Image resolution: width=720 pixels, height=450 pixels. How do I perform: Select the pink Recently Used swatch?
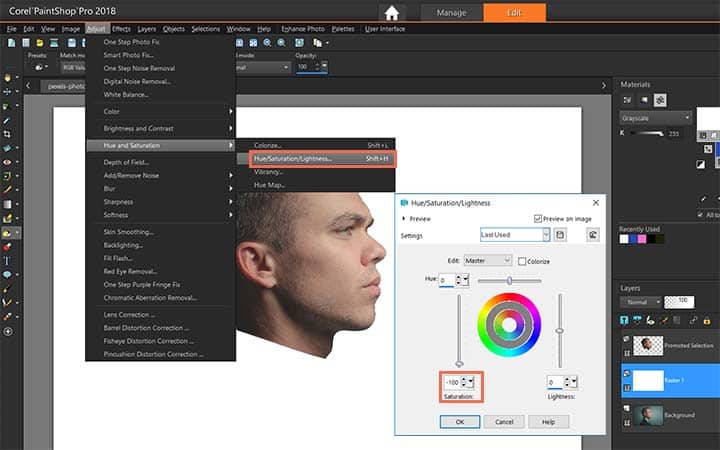pos(641,239)
